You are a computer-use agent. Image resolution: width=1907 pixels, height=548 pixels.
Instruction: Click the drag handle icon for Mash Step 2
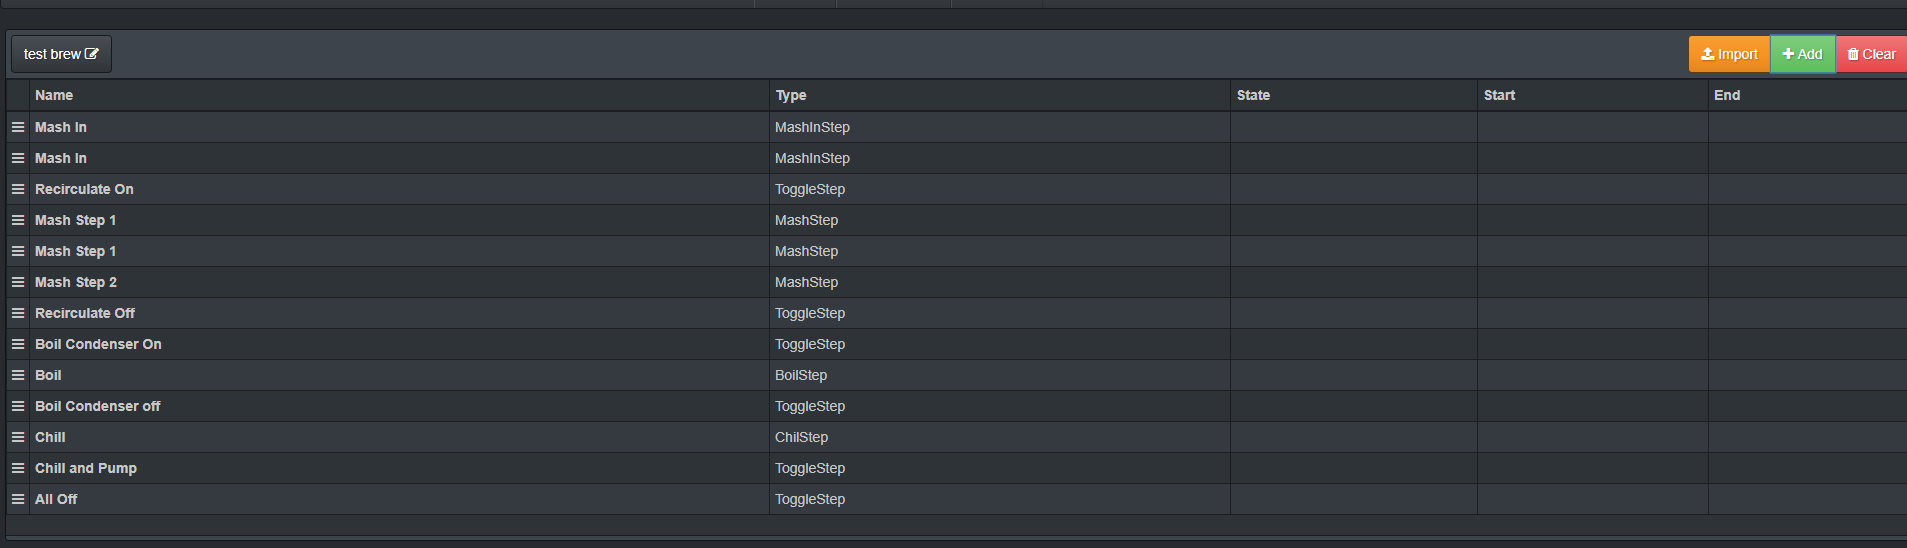[x=18, y=282]
